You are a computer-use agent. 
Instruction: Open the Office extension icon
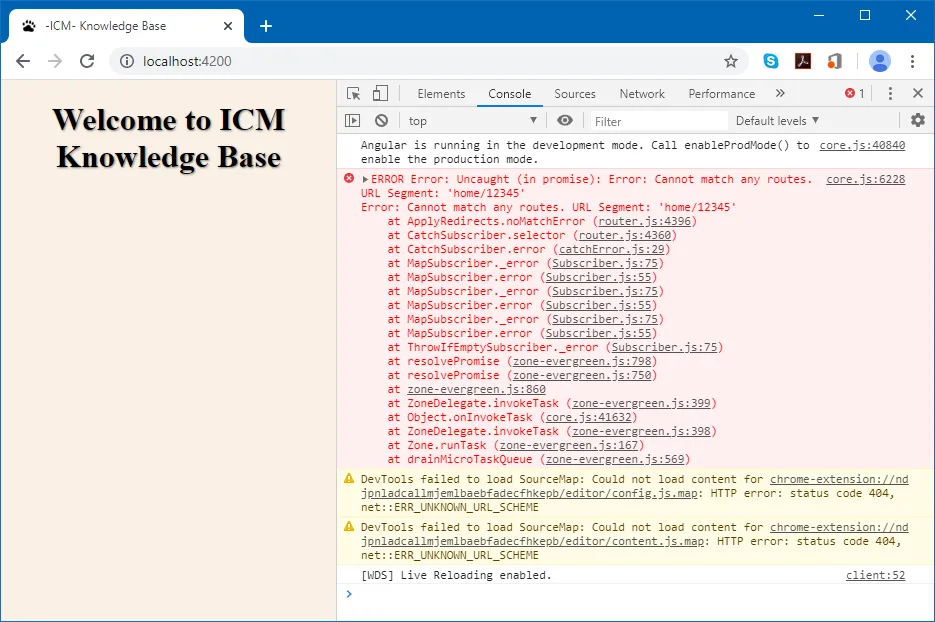pyautogui.click(x=834, y=61)
